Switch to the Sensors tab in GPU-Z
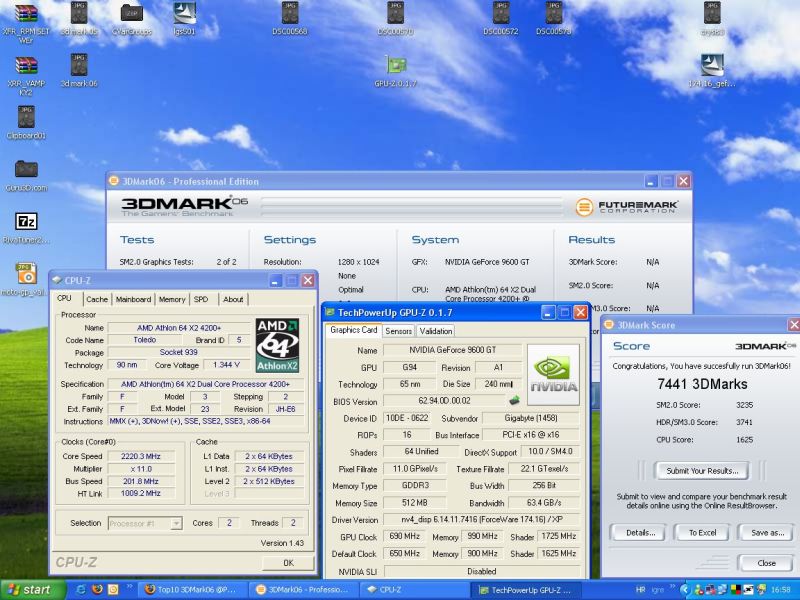 point(398,331)
